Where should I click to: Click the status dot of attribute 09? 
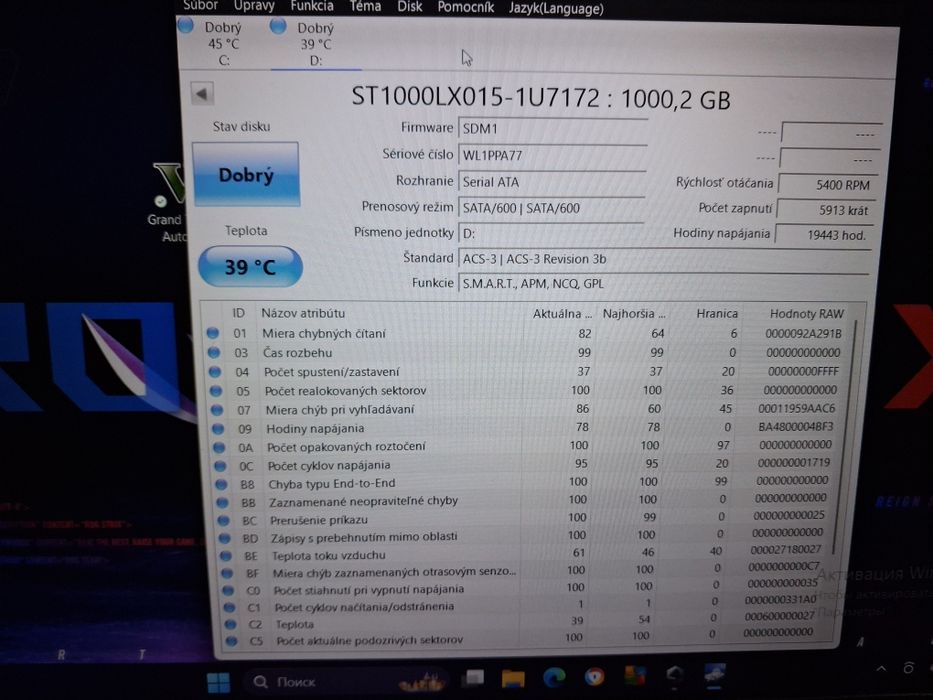218,428
